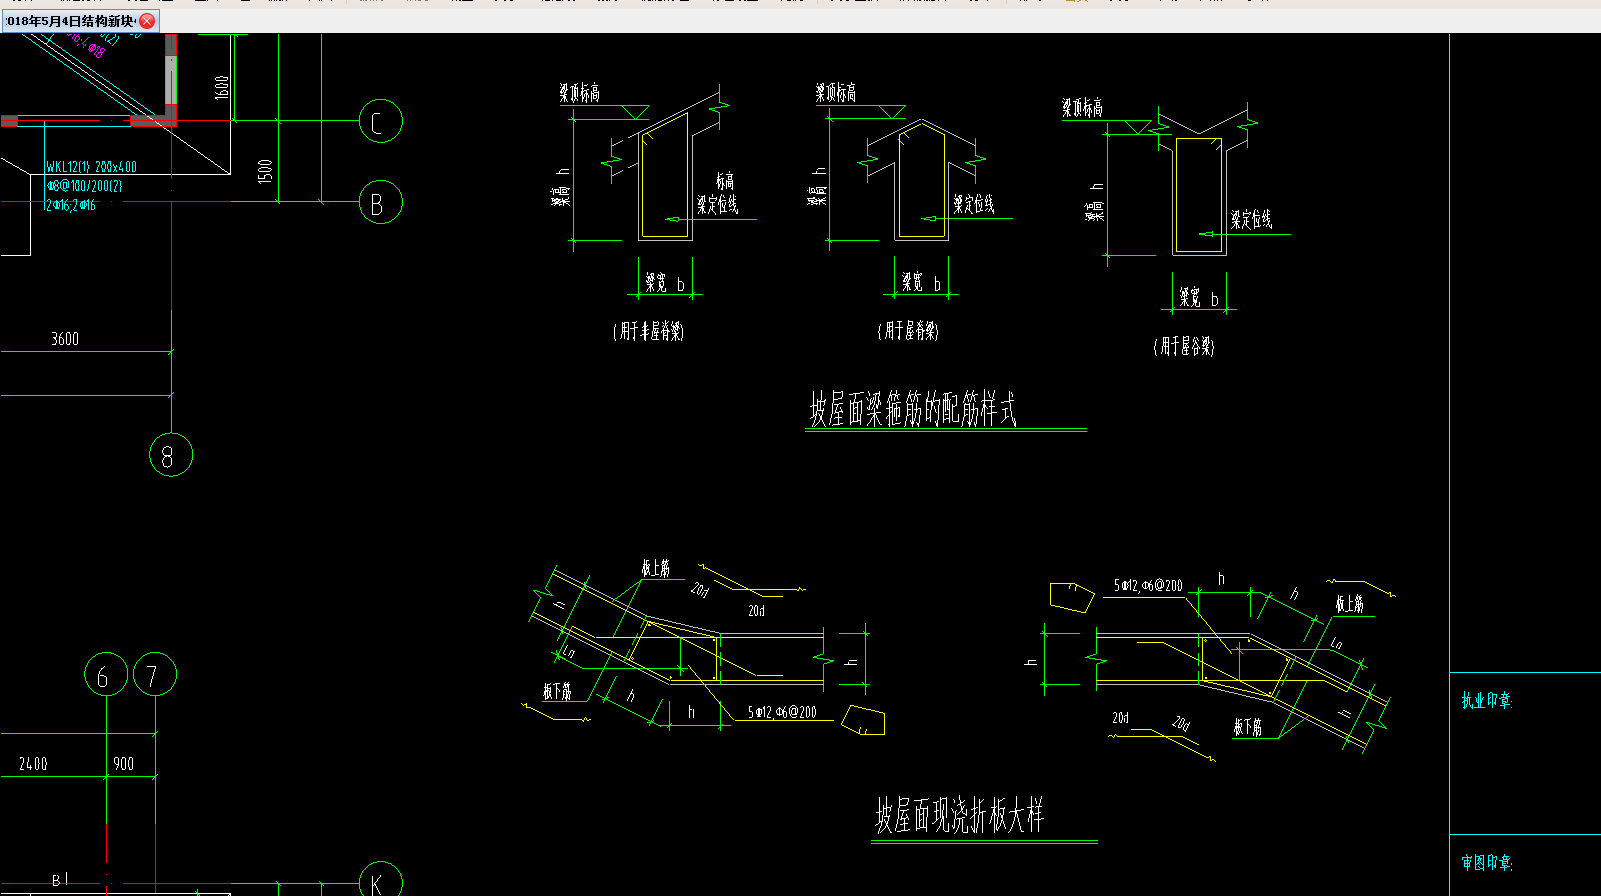Click the 2400 dimension text

(x=33, y=764)
